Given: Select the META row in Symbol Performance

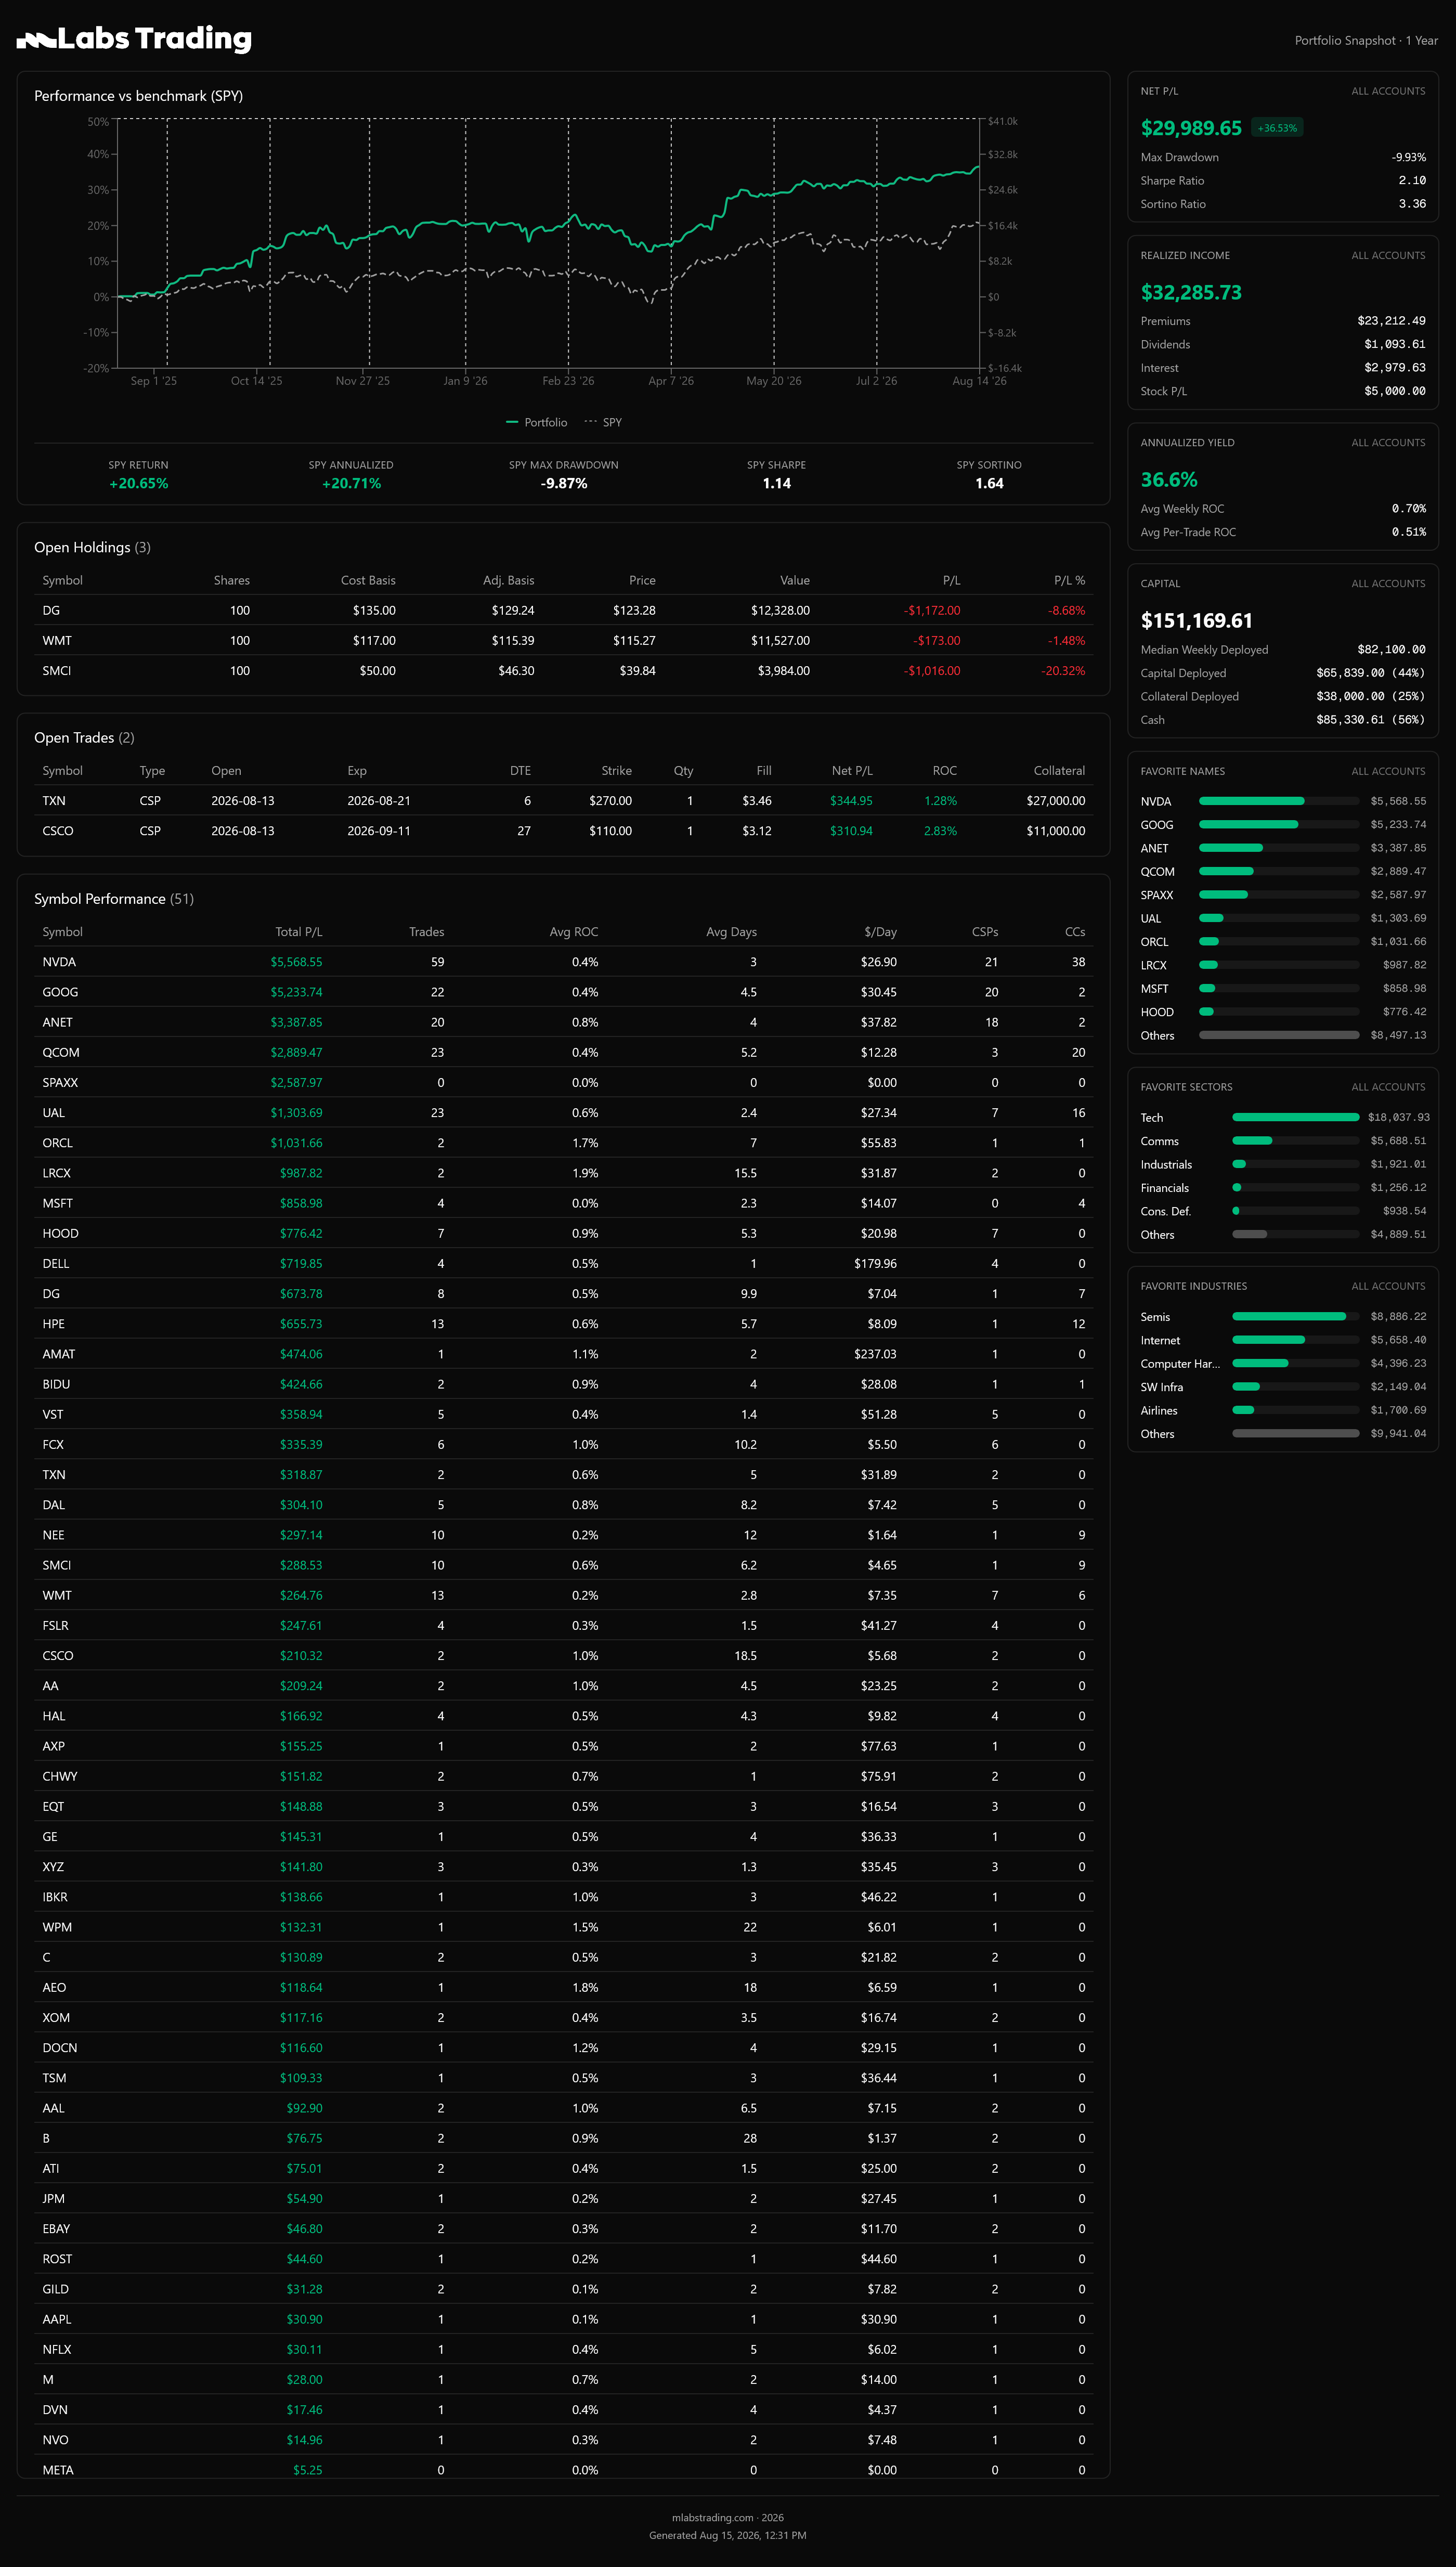Looking at the screenshot, I should pyautogui.click(x=564, y=2469).
